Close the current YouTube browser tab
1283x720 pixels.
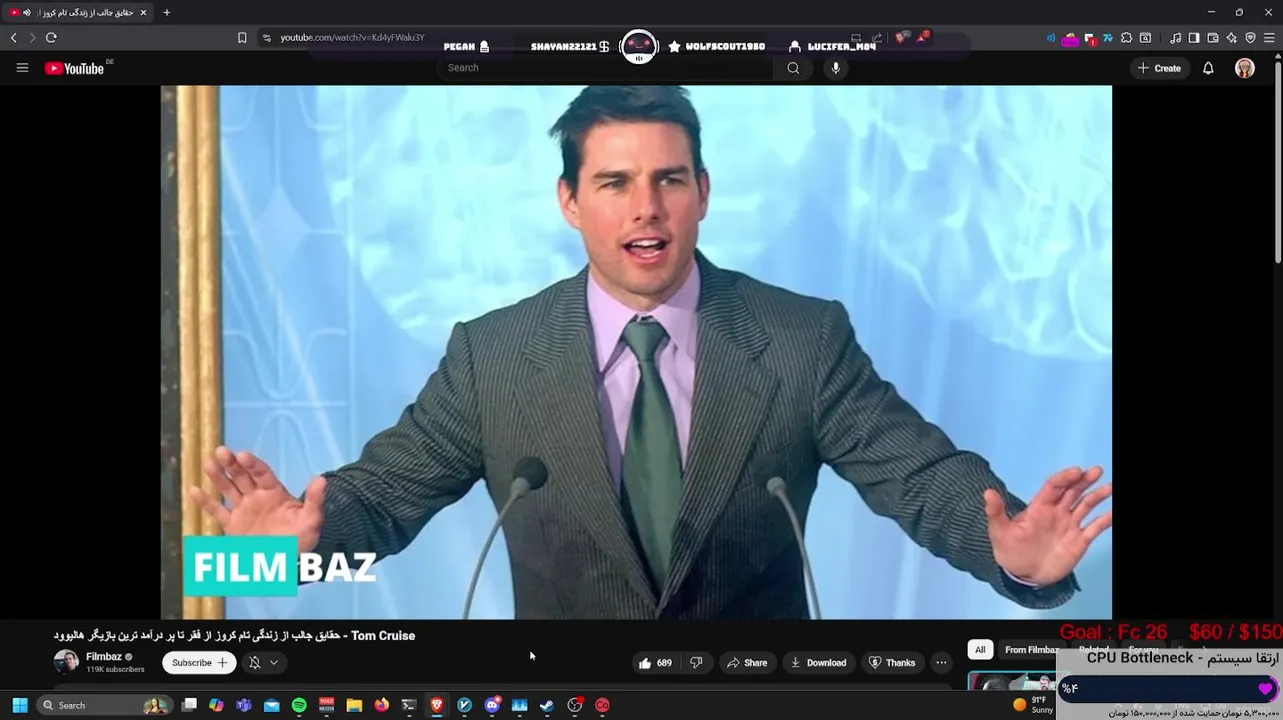(143, 12)
